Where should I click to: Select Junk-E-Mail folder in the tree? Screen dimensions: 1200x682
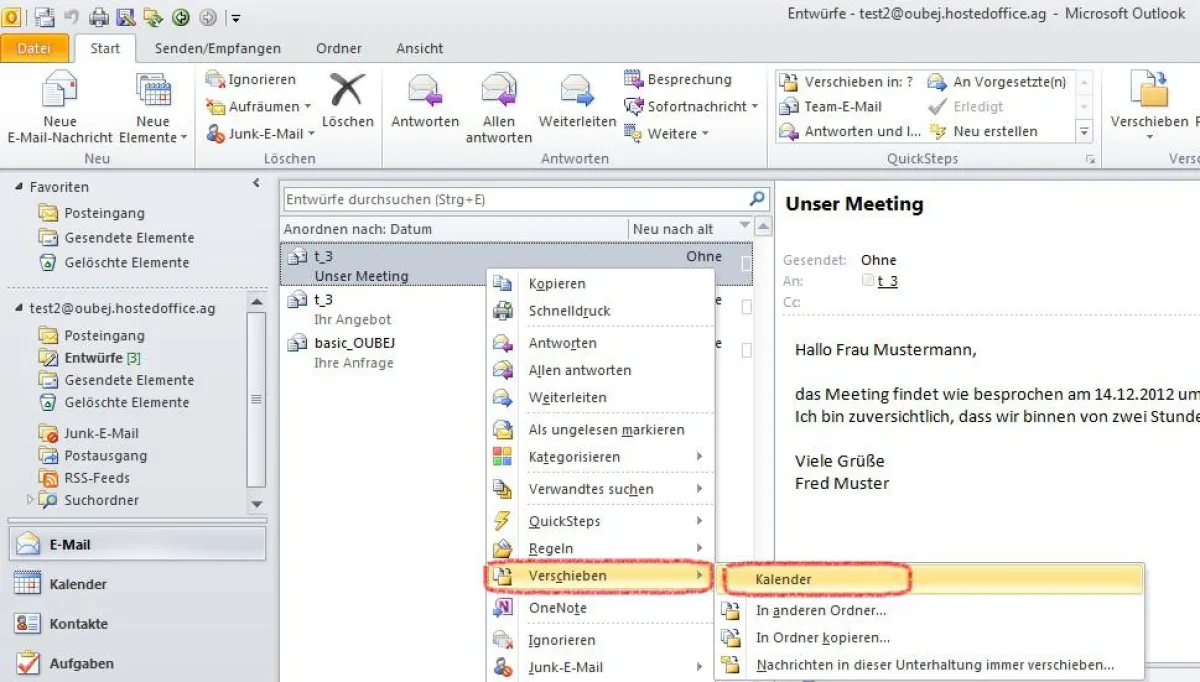pyautogui.click(x=101, y=434)
